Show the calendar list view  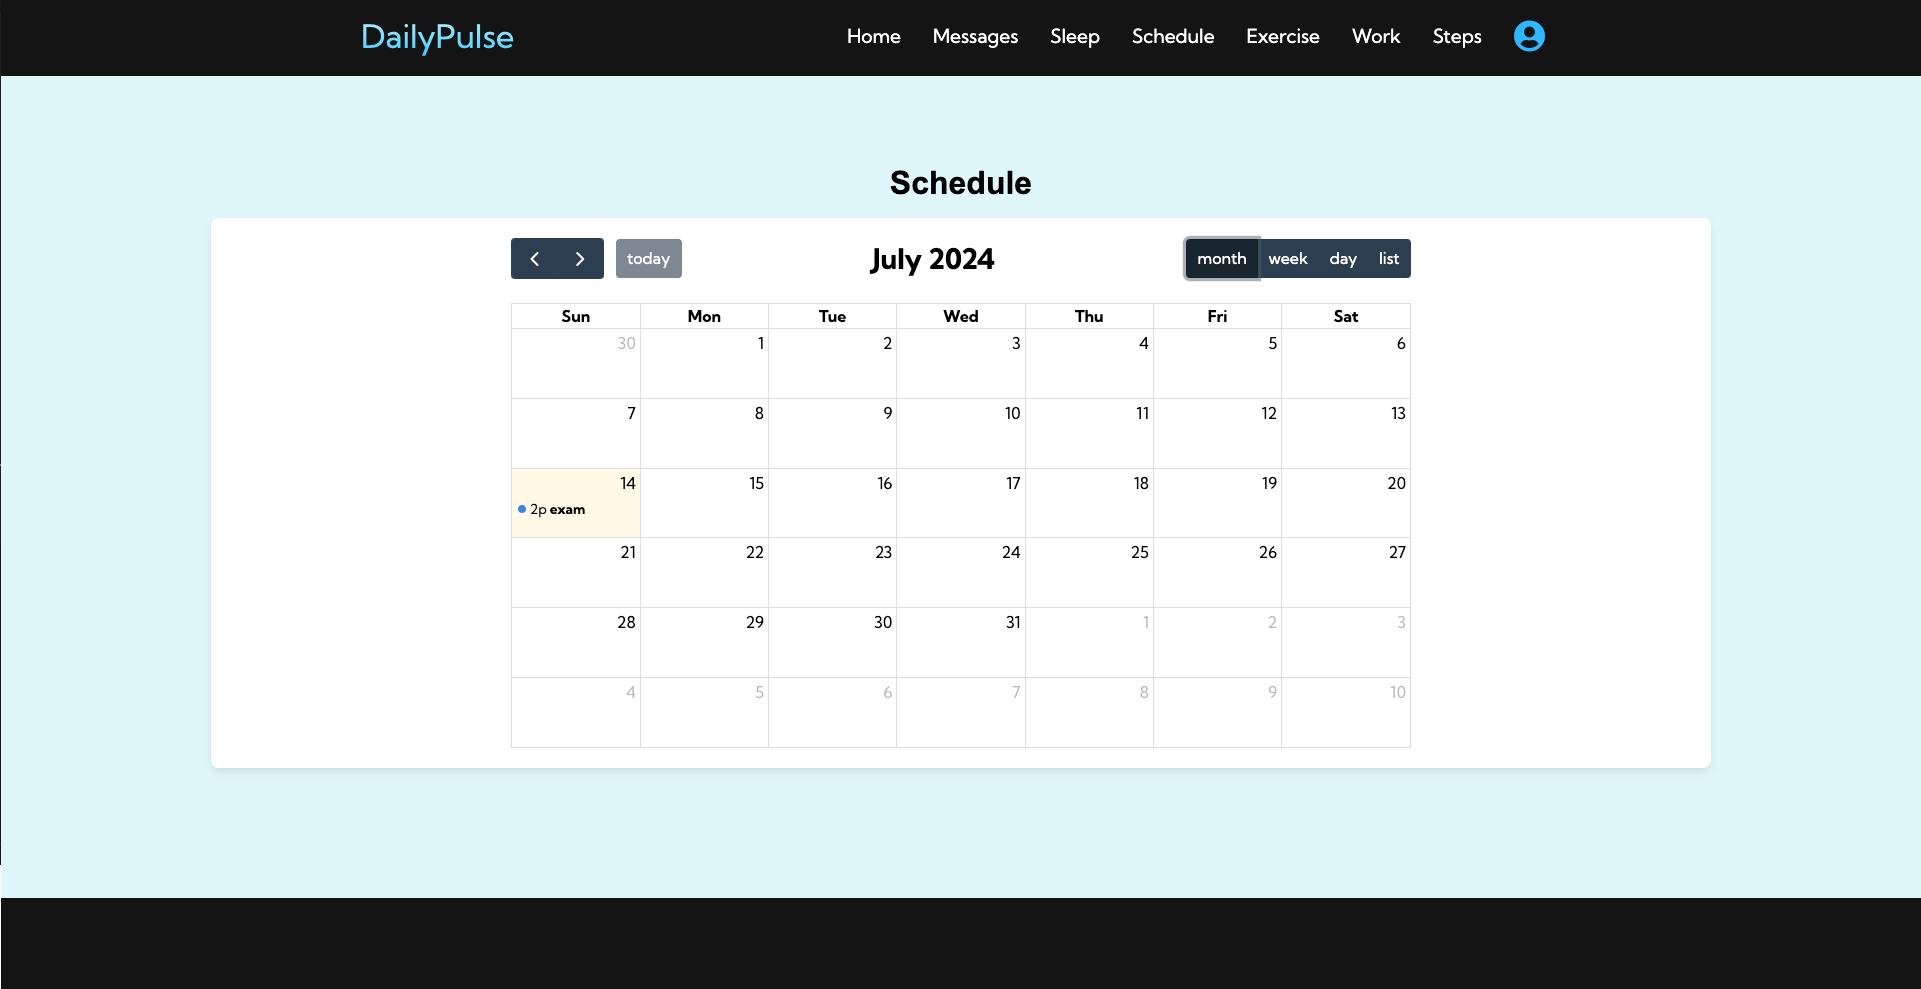tap(1388, 259)
